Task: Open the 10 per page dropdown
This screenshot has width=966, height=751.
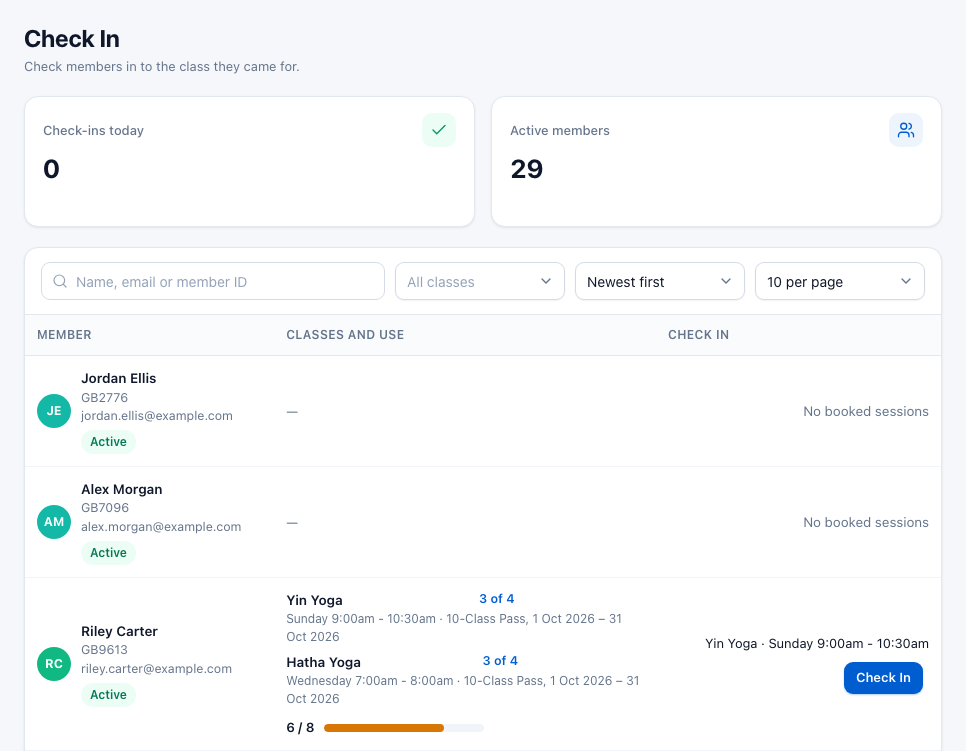Action: pos(840,282)
